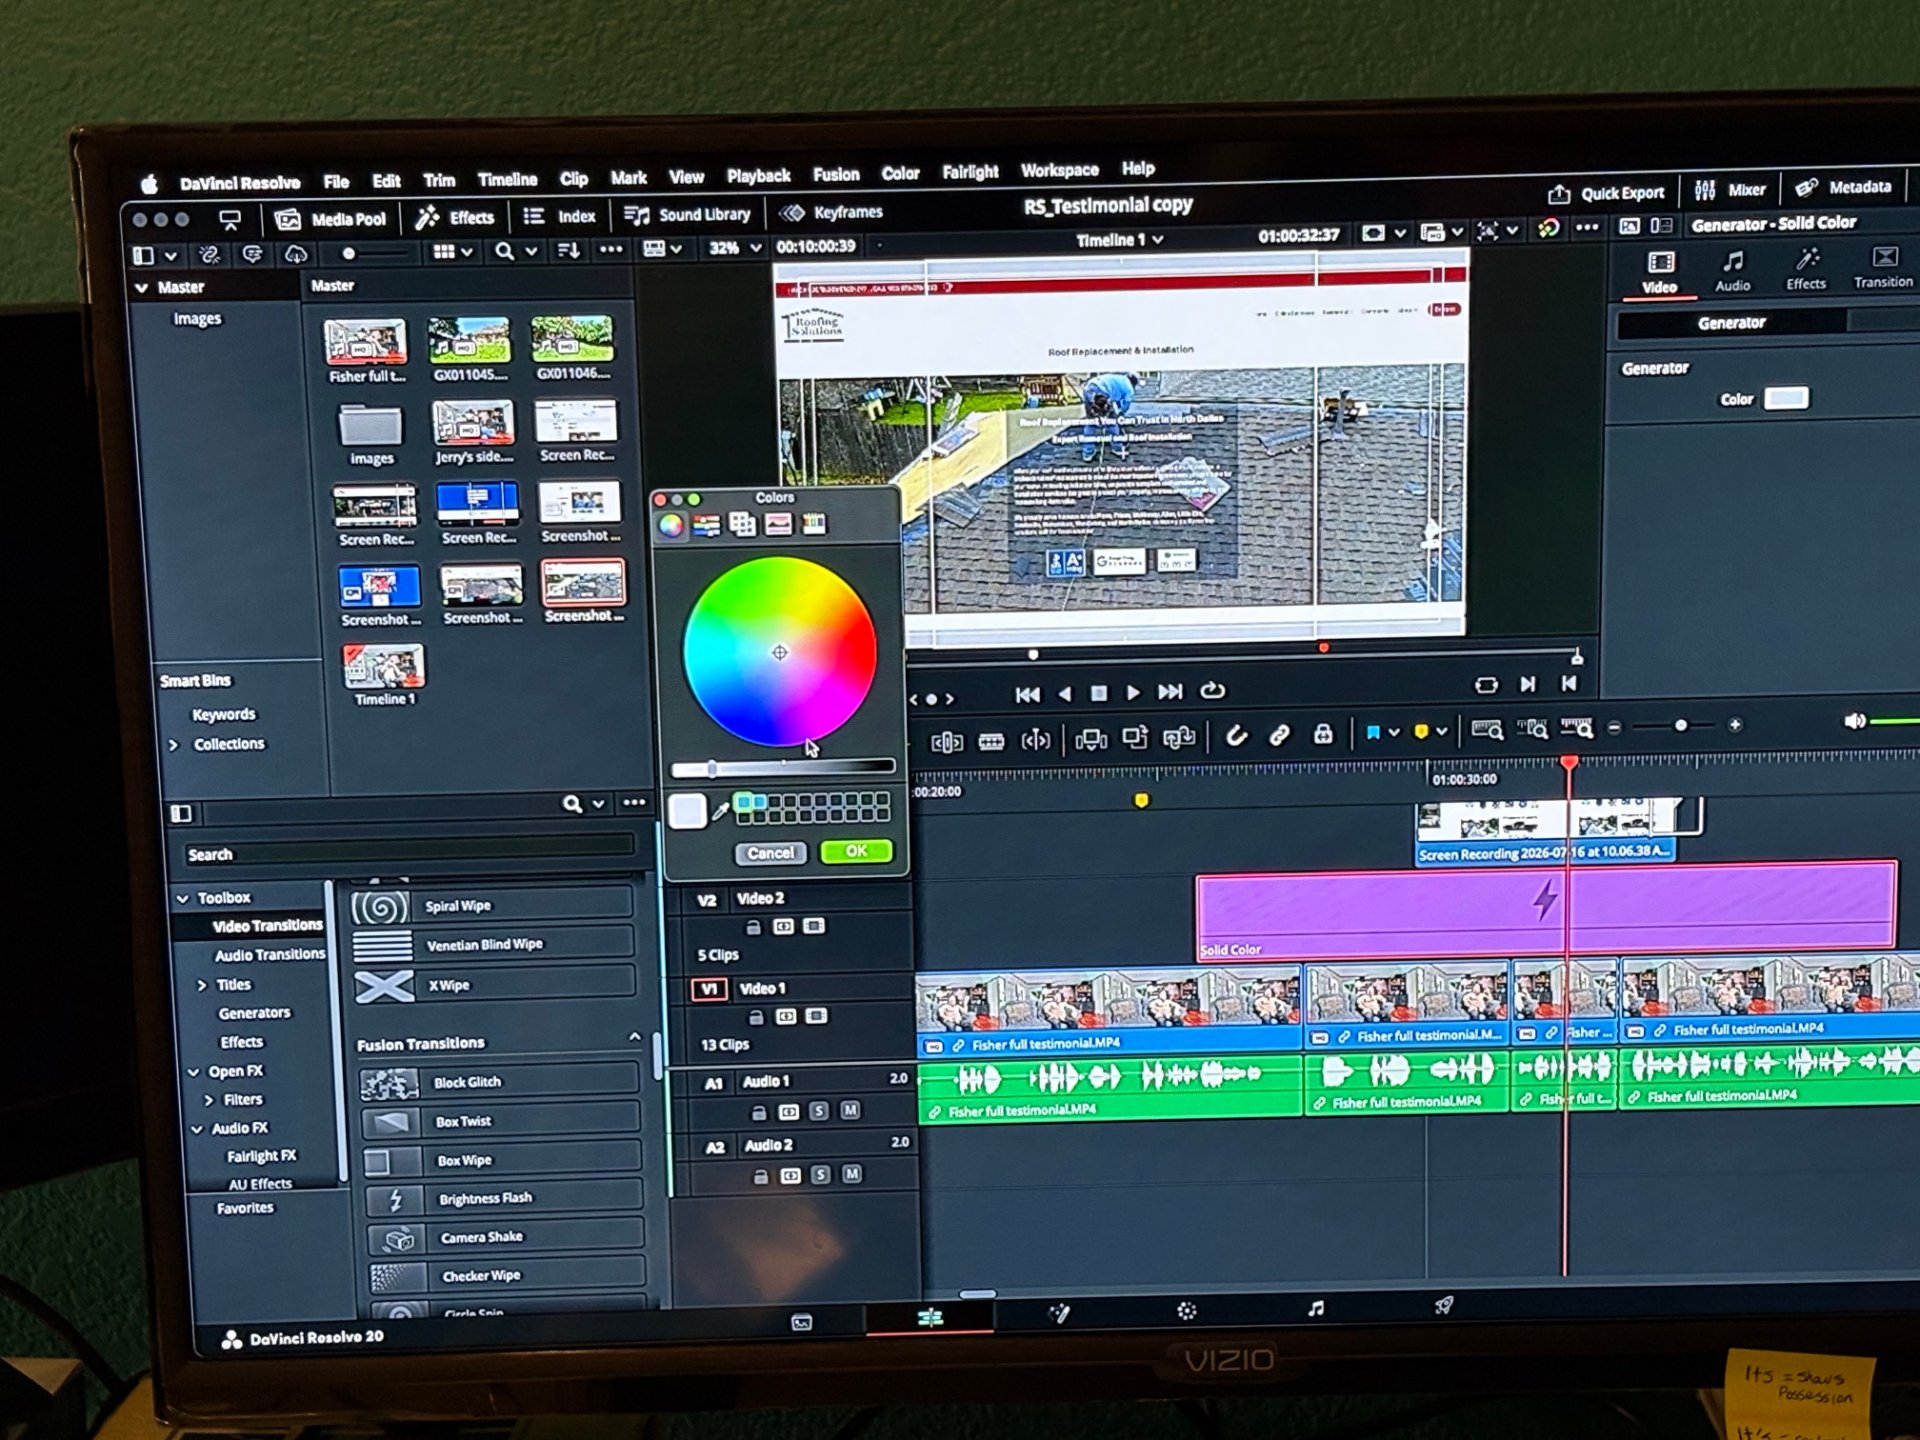Collapse the Audio FX category

(196, 1130)
